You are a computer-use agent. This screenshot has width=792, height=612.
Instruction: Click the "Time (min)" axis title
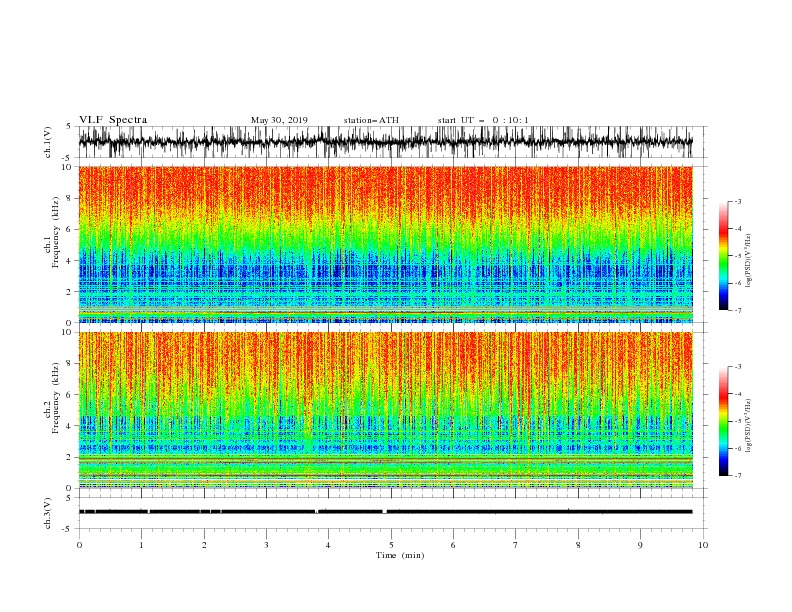click(400, 555)
